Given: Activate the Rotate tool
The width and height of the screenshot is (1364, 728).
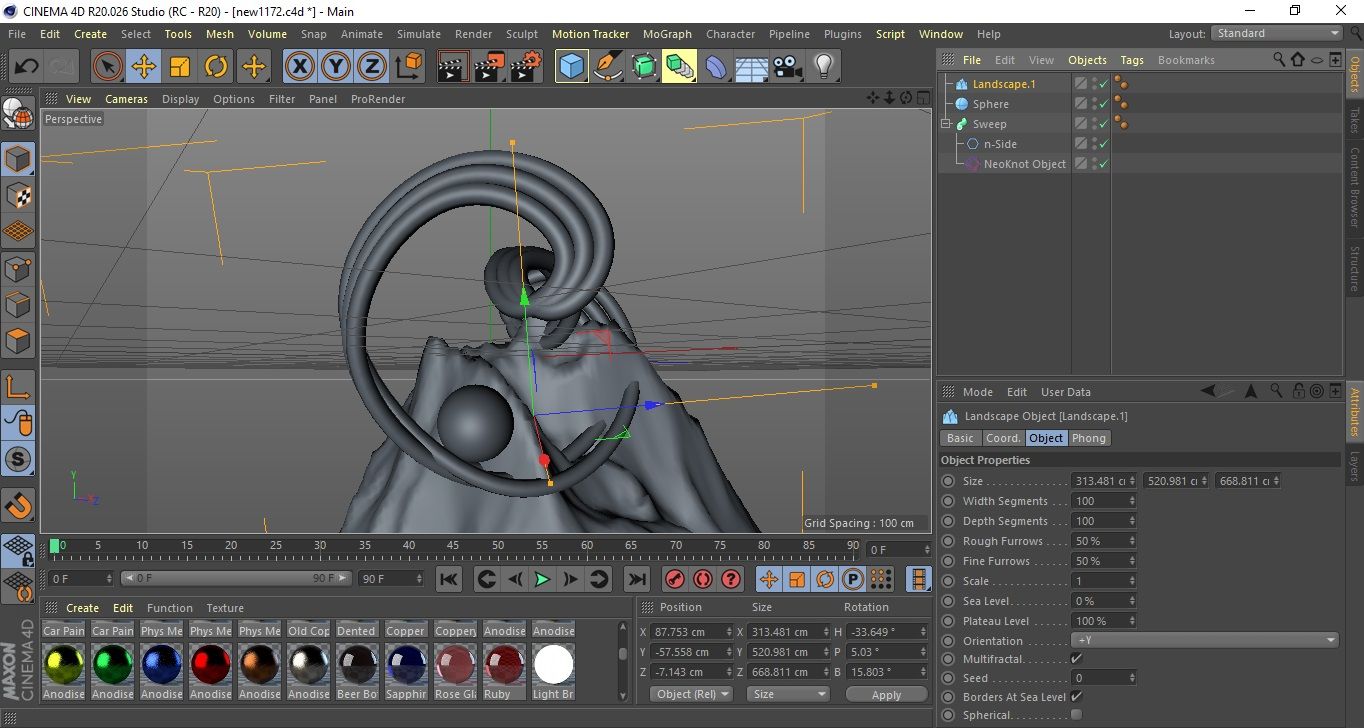Looking at the screenshot, I should click(x=216, y=67).
